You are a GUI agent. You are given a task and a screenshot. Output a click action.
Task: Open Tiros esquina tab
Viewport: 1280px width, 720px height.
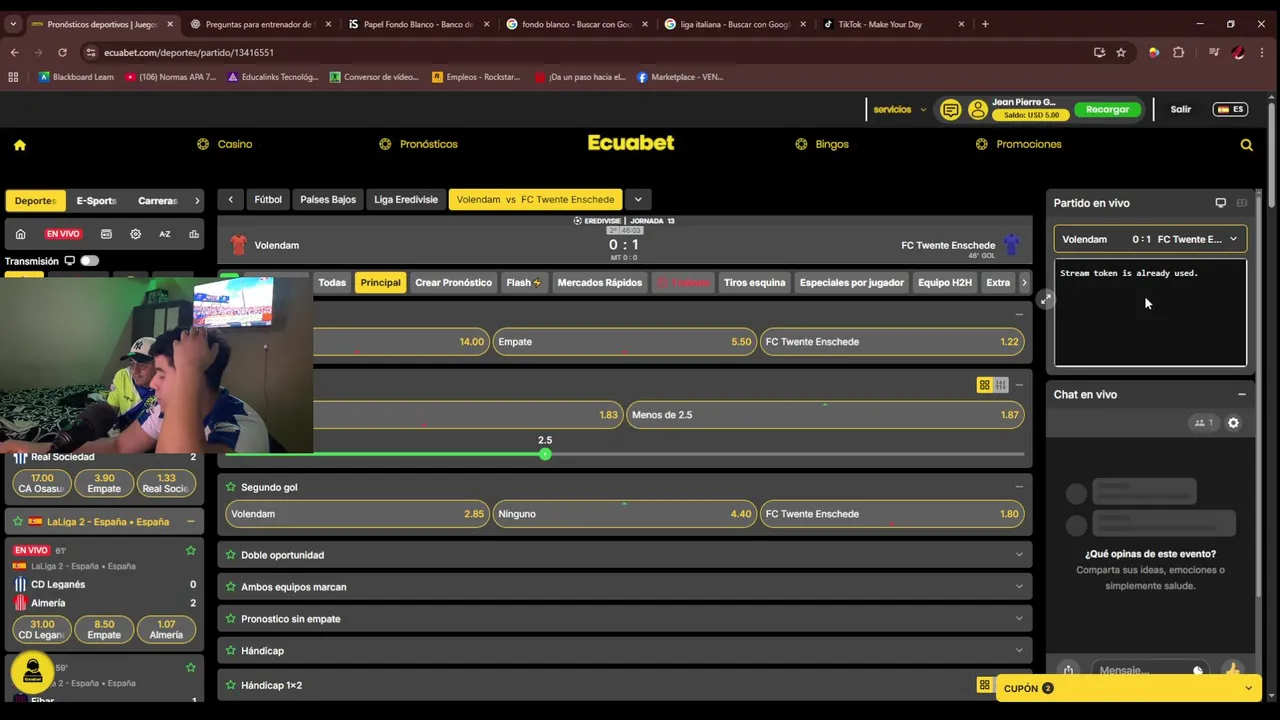pos(754,283)
